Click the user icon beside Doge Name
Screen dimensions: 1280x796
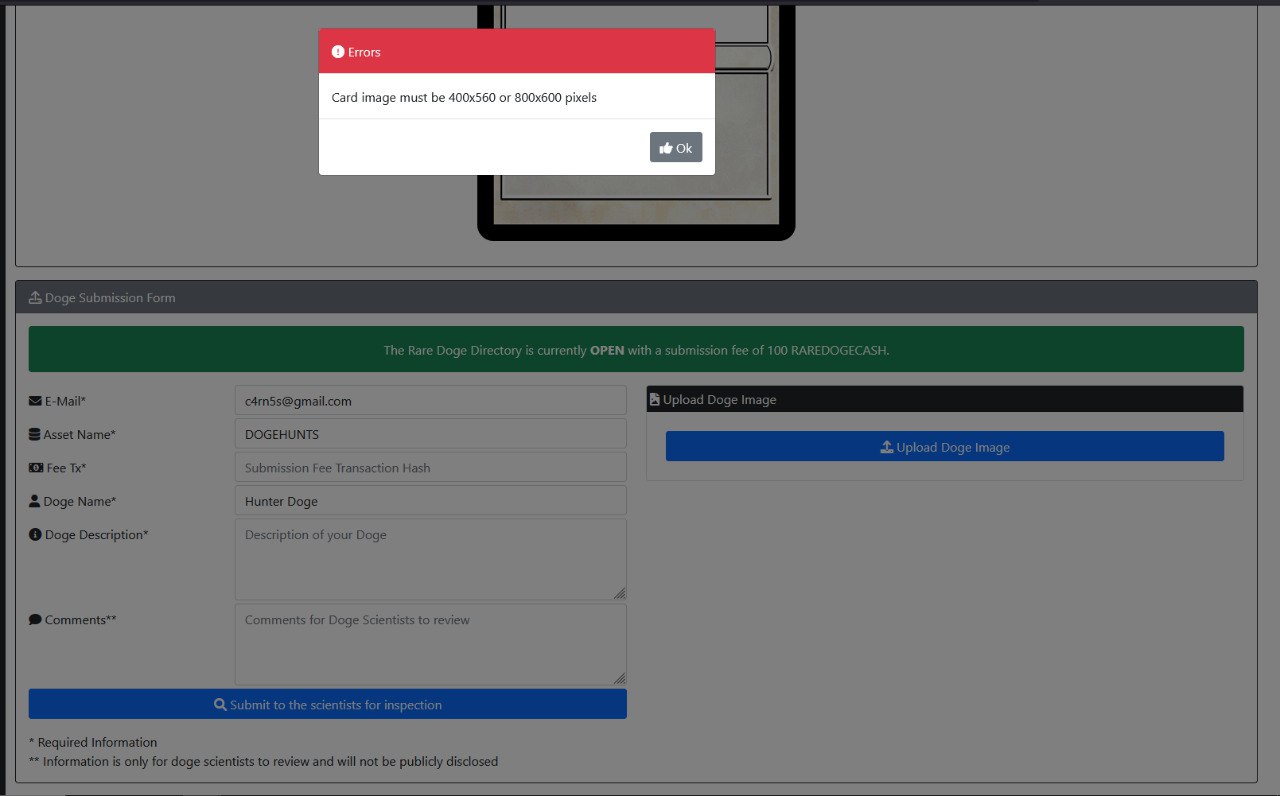(35, 501)
